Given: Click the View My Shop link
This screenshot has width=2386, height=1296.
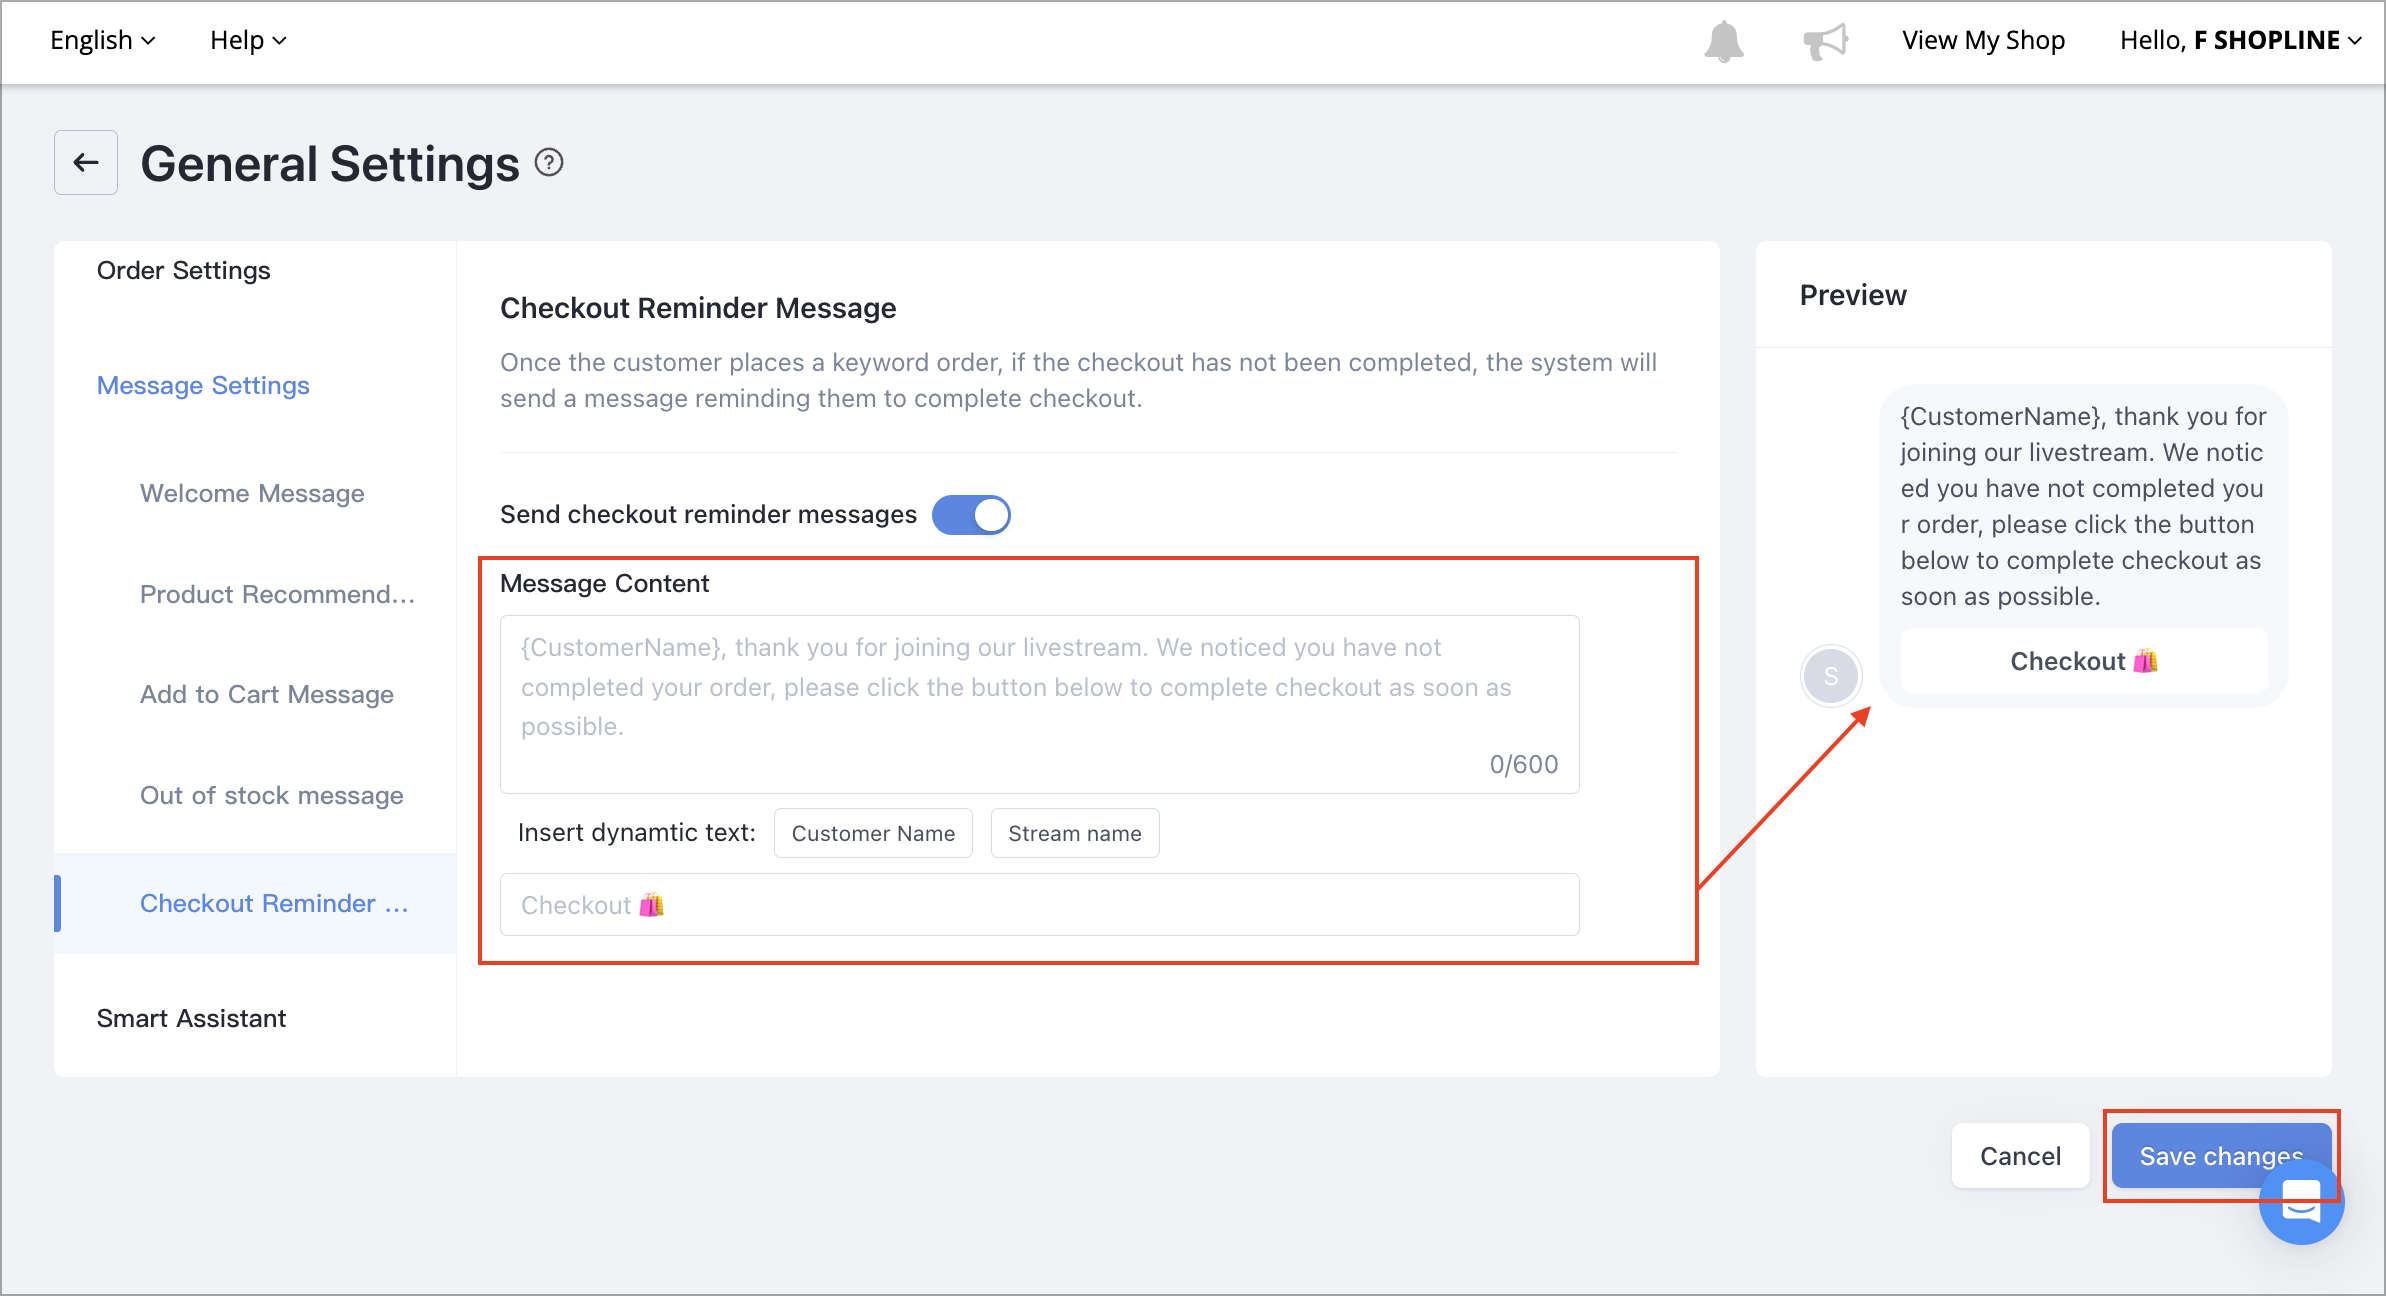Looking at the screenshot, I should click(1983, 40).
